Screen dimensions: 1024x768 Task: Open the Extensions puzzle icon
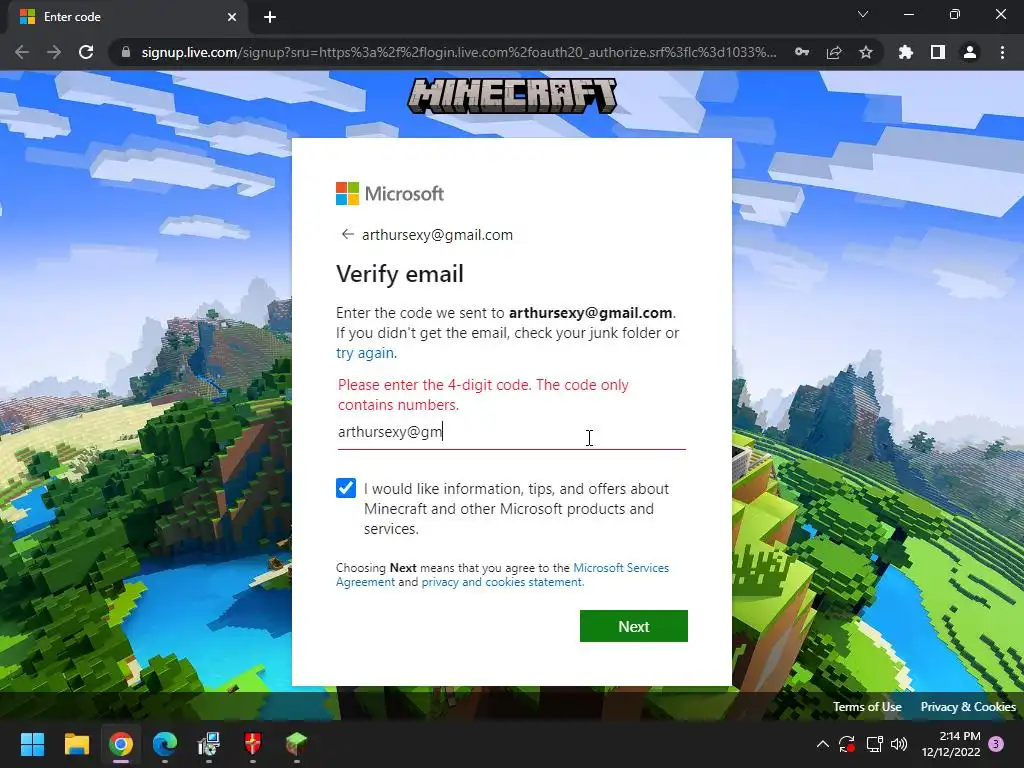click(x=905, y=52)
